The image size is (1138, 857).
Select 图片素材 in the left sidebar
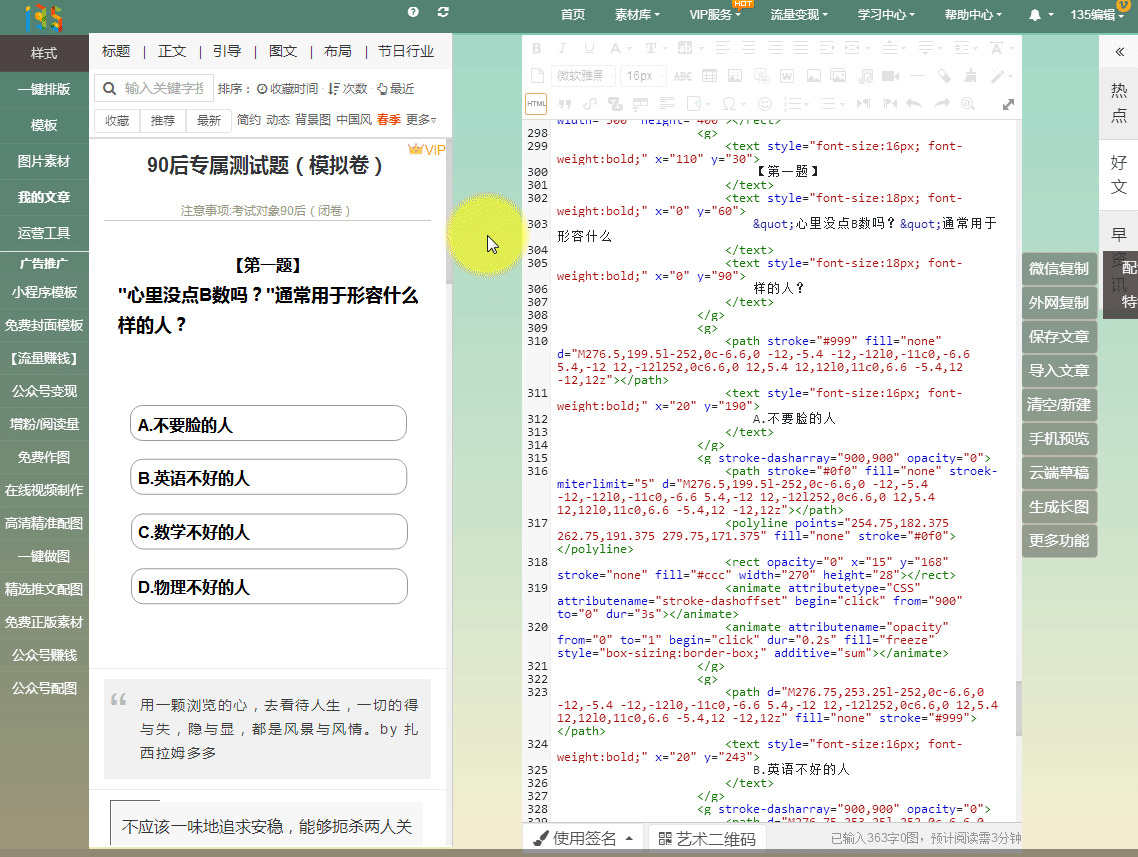tap(44, 161)
